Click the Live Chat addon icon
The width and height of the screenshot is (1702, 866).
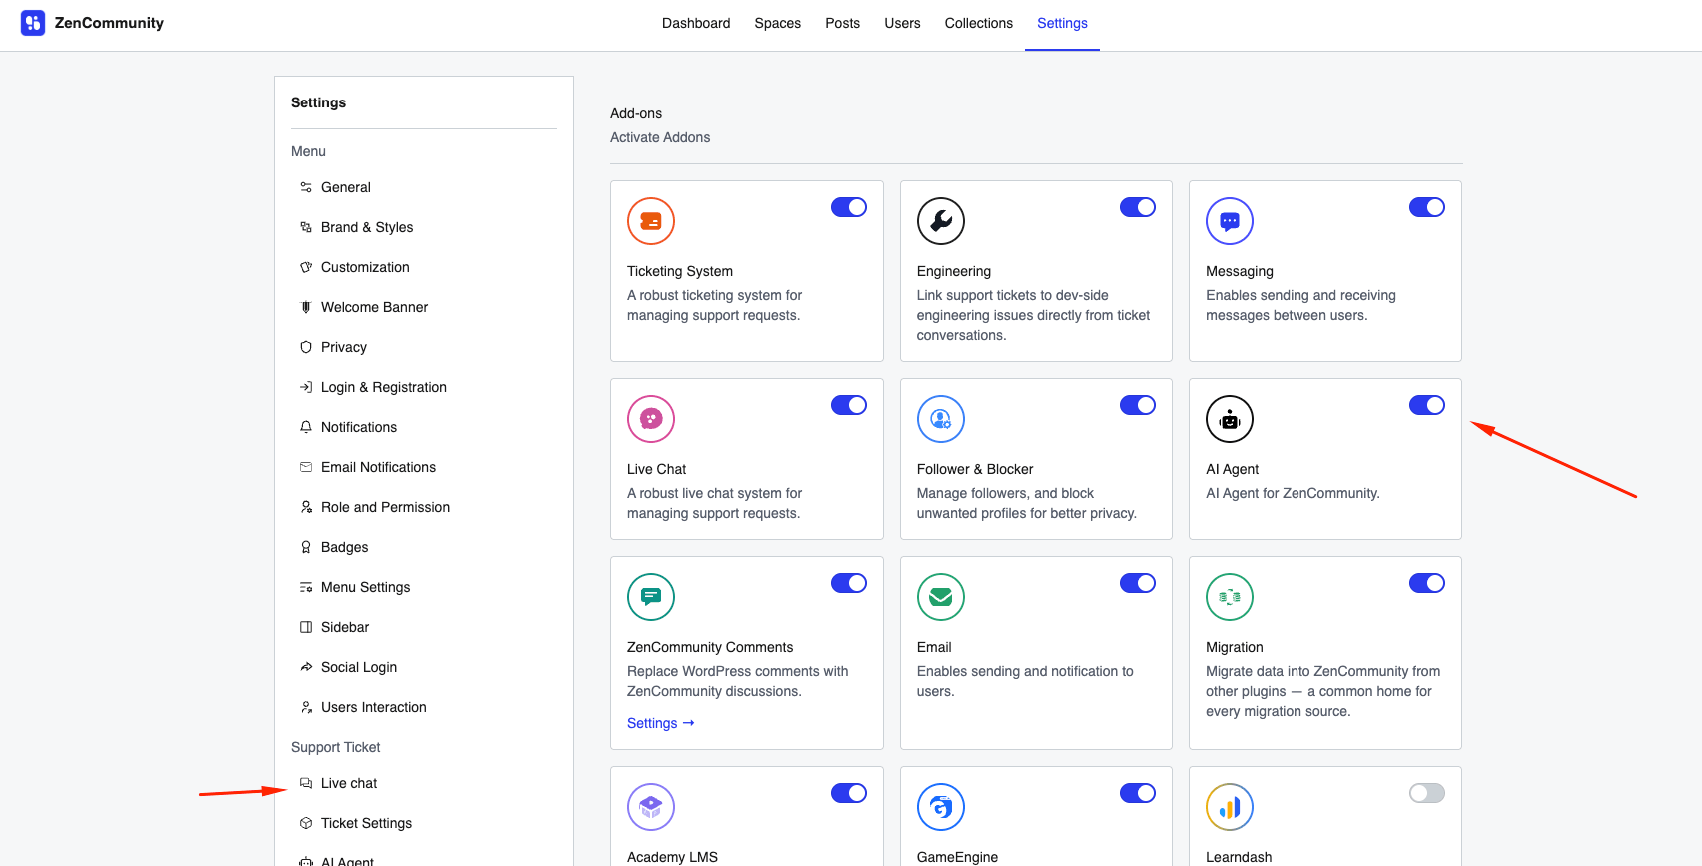click(651, 419)
